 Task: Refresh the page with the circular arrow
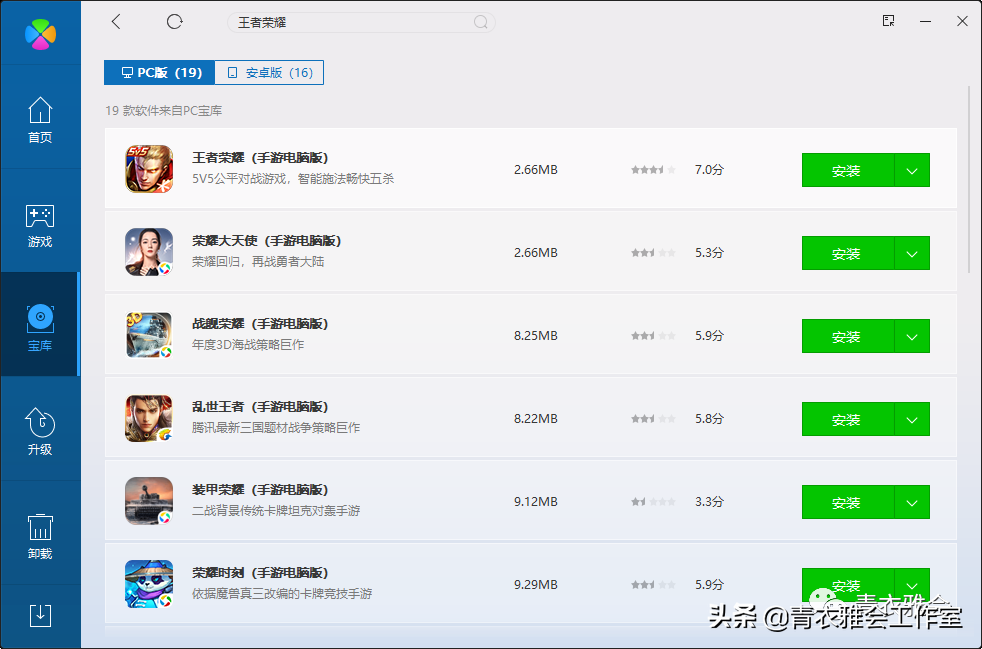[x=174, y=22]
